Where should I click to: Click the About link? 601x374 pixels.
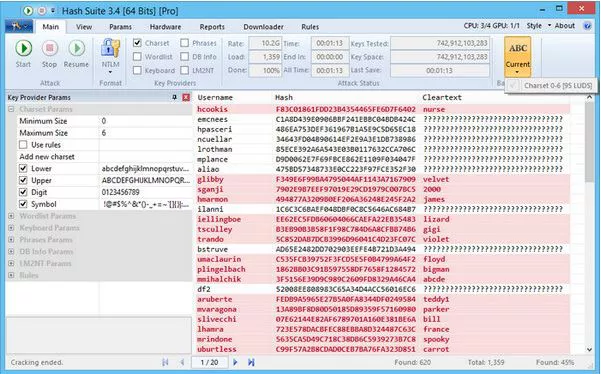point(565,26)
